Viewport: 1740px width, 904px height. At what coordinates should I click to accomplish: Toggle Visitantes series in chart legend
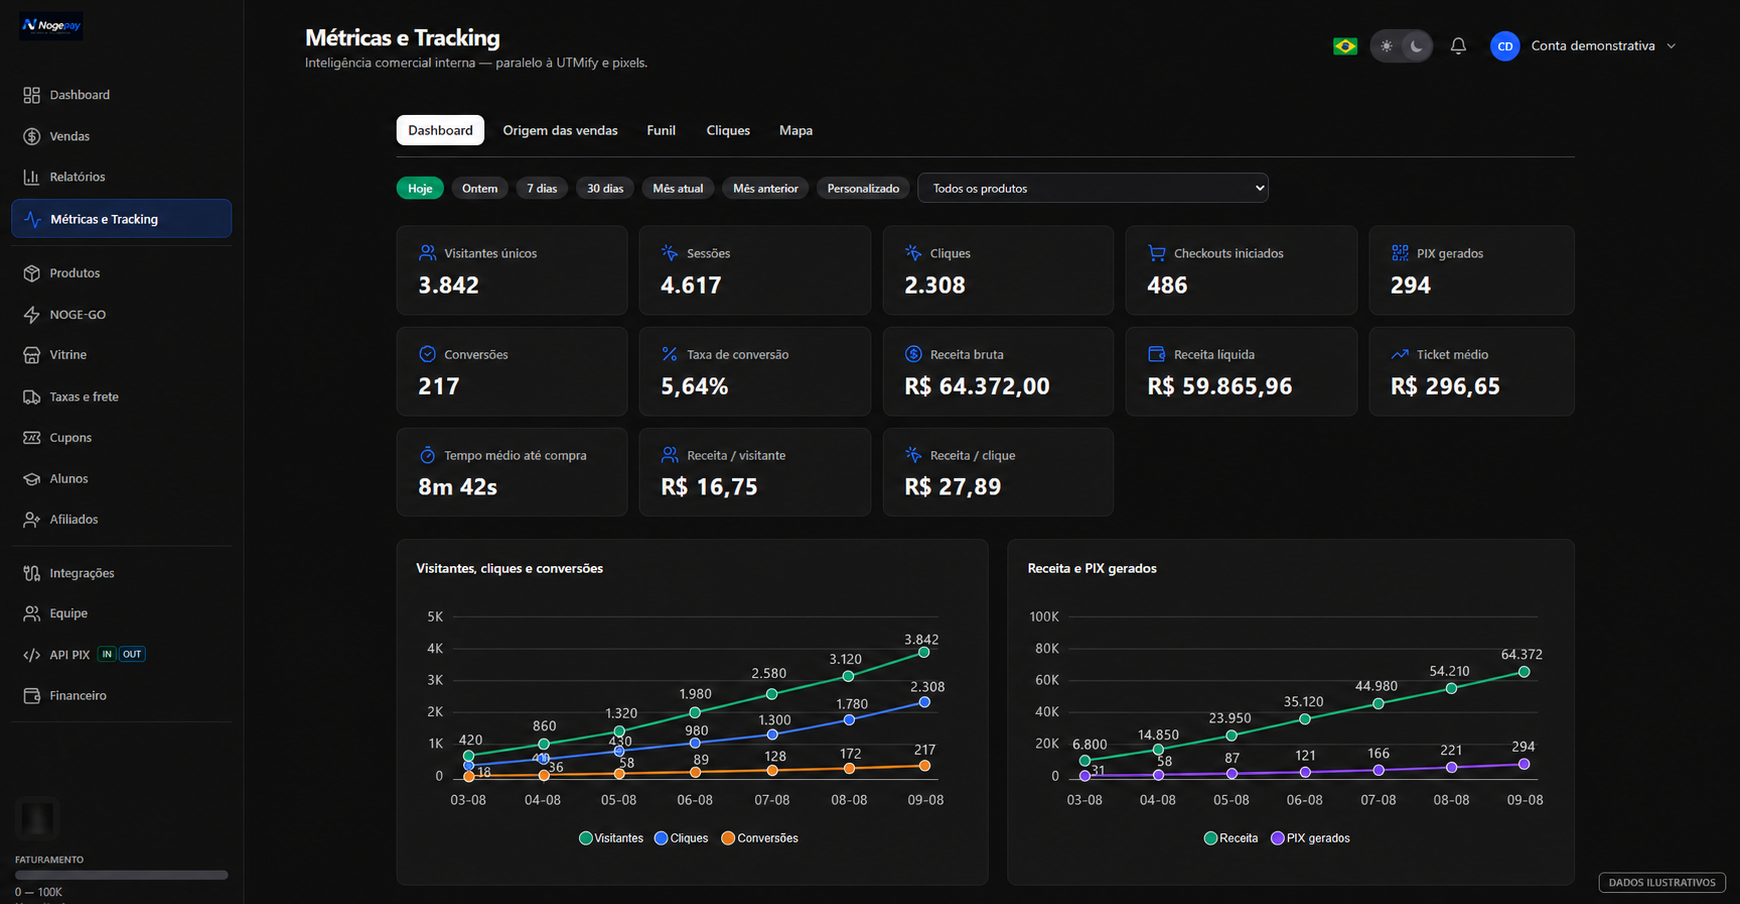[611, 838]
